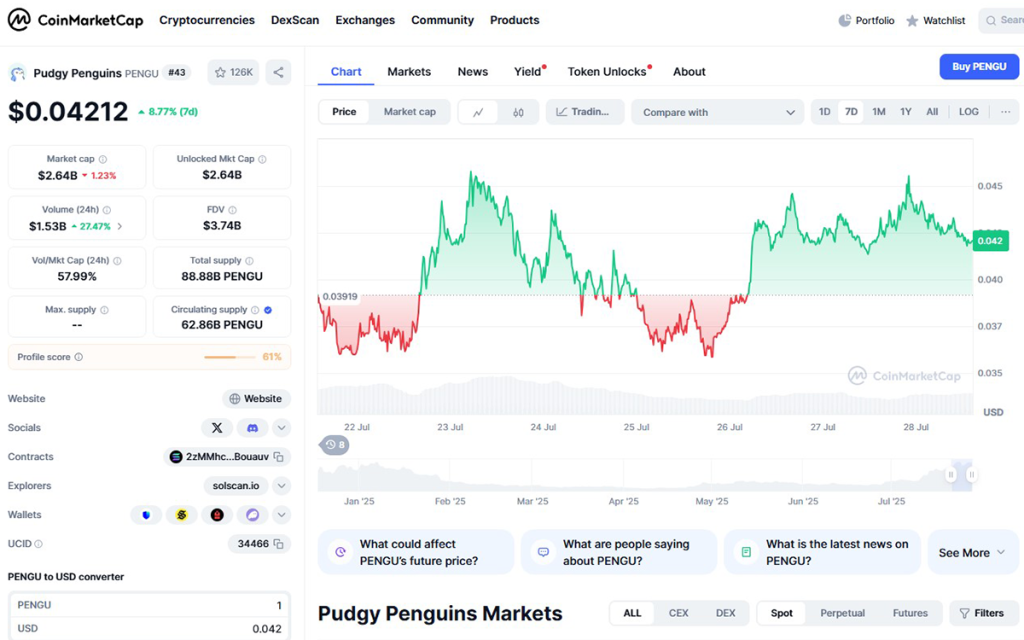Open the Filters dropdown for markets

[982, 613]
